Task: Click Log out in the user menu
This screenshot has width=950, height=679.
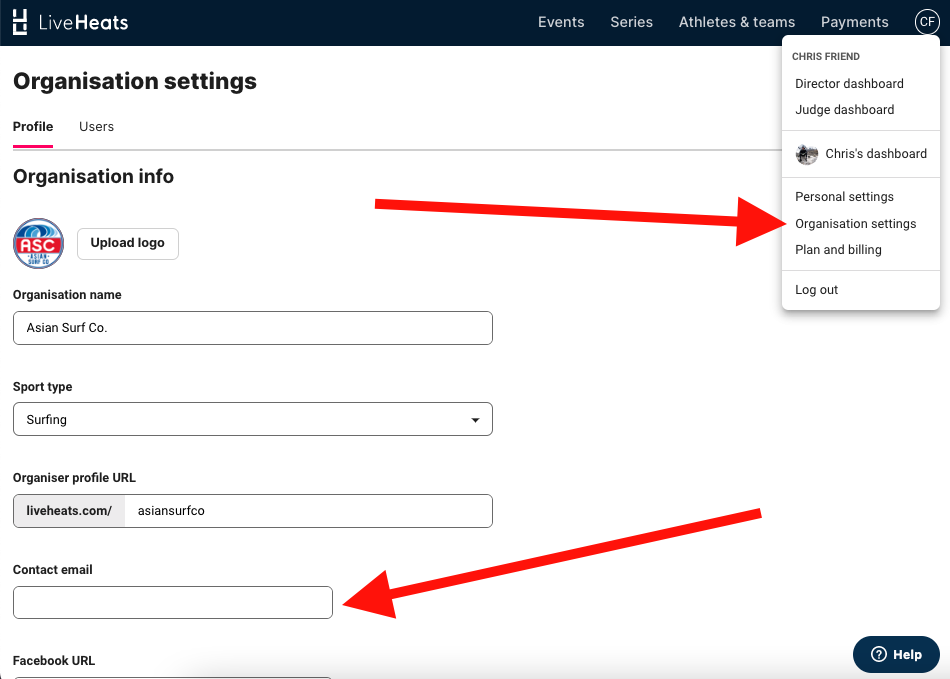Action: (816, 290)
